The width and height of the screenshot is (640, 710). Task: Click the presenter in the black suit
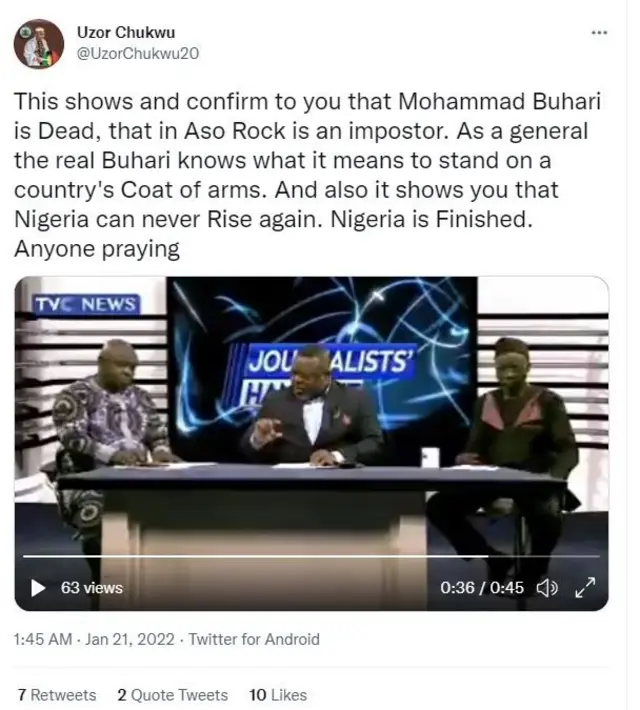click(x=314, y=410)
